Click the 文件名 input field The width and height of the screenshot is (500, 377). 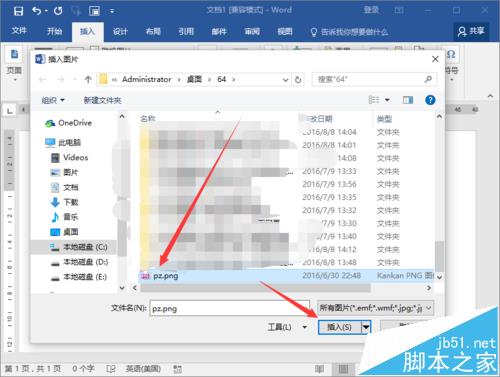[229, 308]
